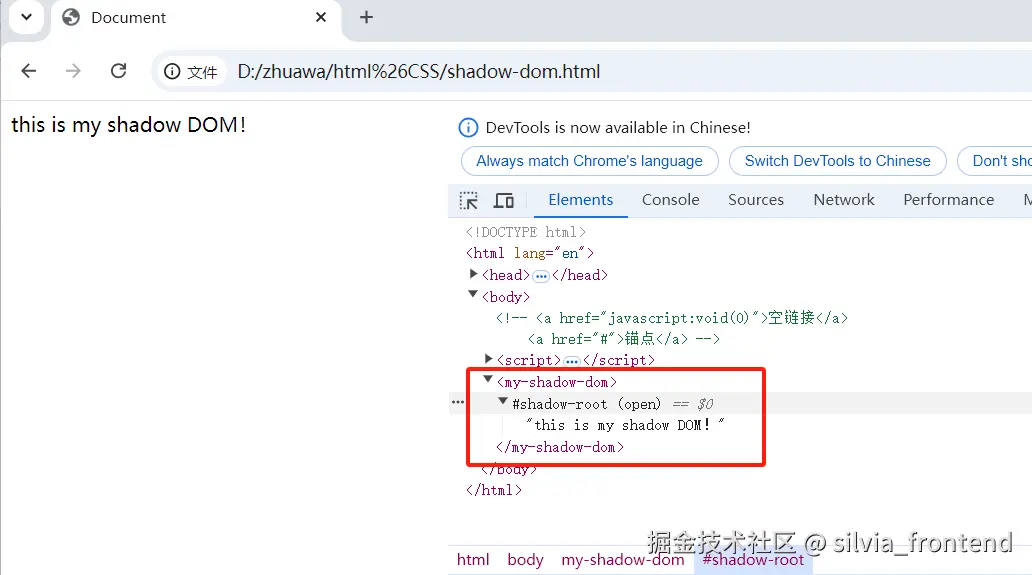
Task: Open a new browser tab
Action: 367,17
